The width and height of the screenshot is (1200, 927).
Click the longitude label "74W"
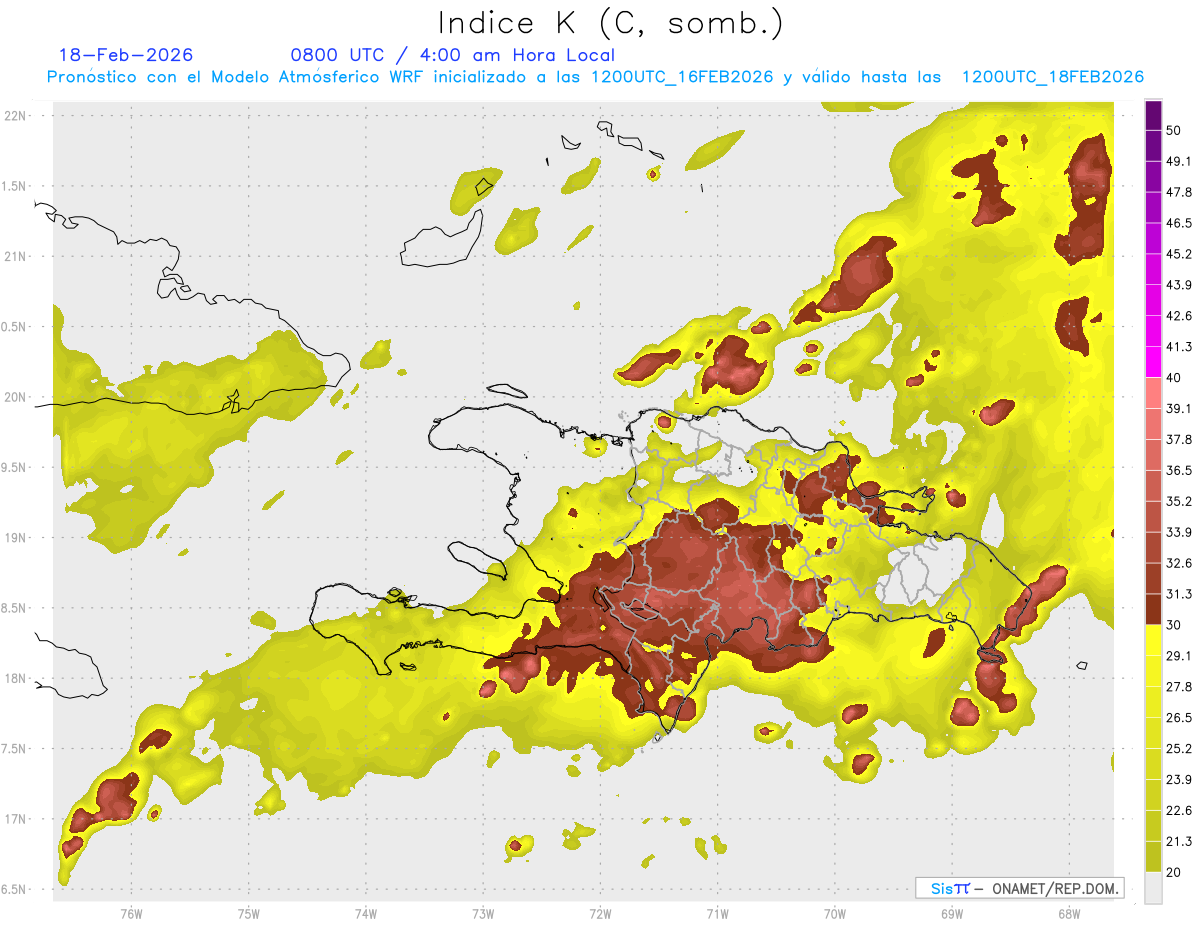[366, 914]
